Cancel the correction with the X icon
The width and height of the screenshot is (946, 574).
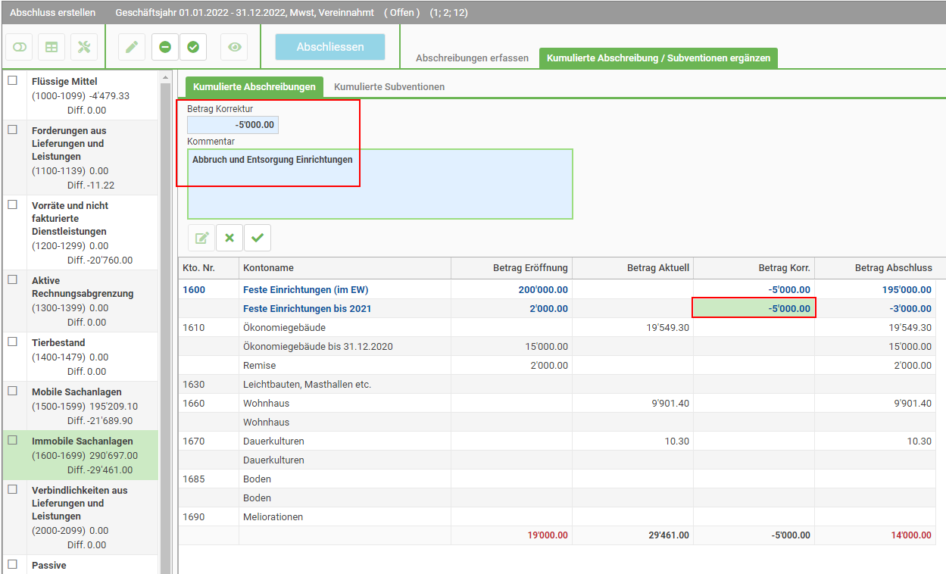tap(229, 238)
